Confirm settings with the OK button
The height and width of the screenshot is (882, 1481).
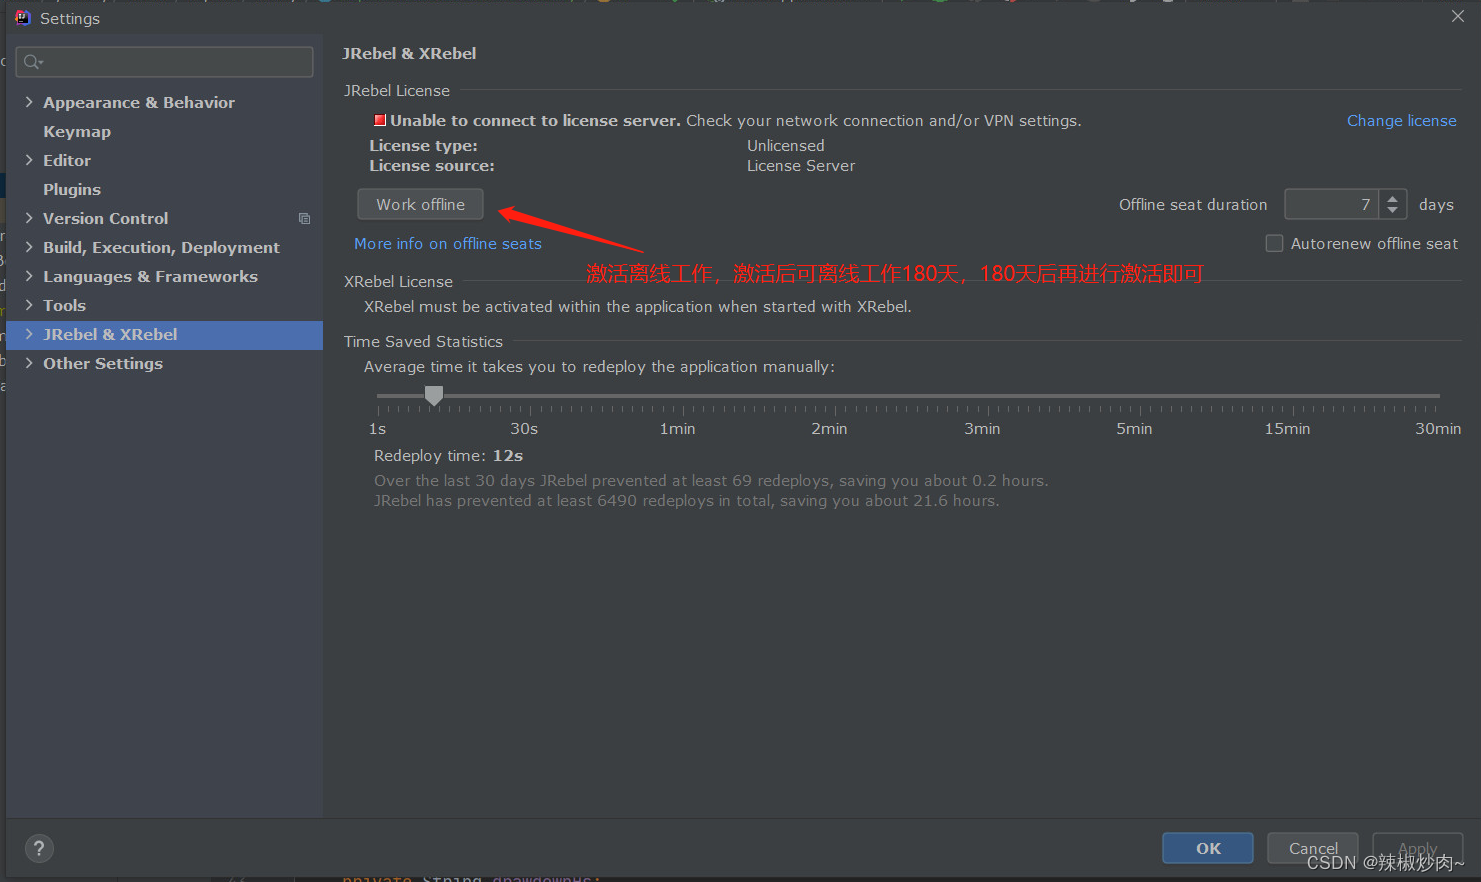1208,848
